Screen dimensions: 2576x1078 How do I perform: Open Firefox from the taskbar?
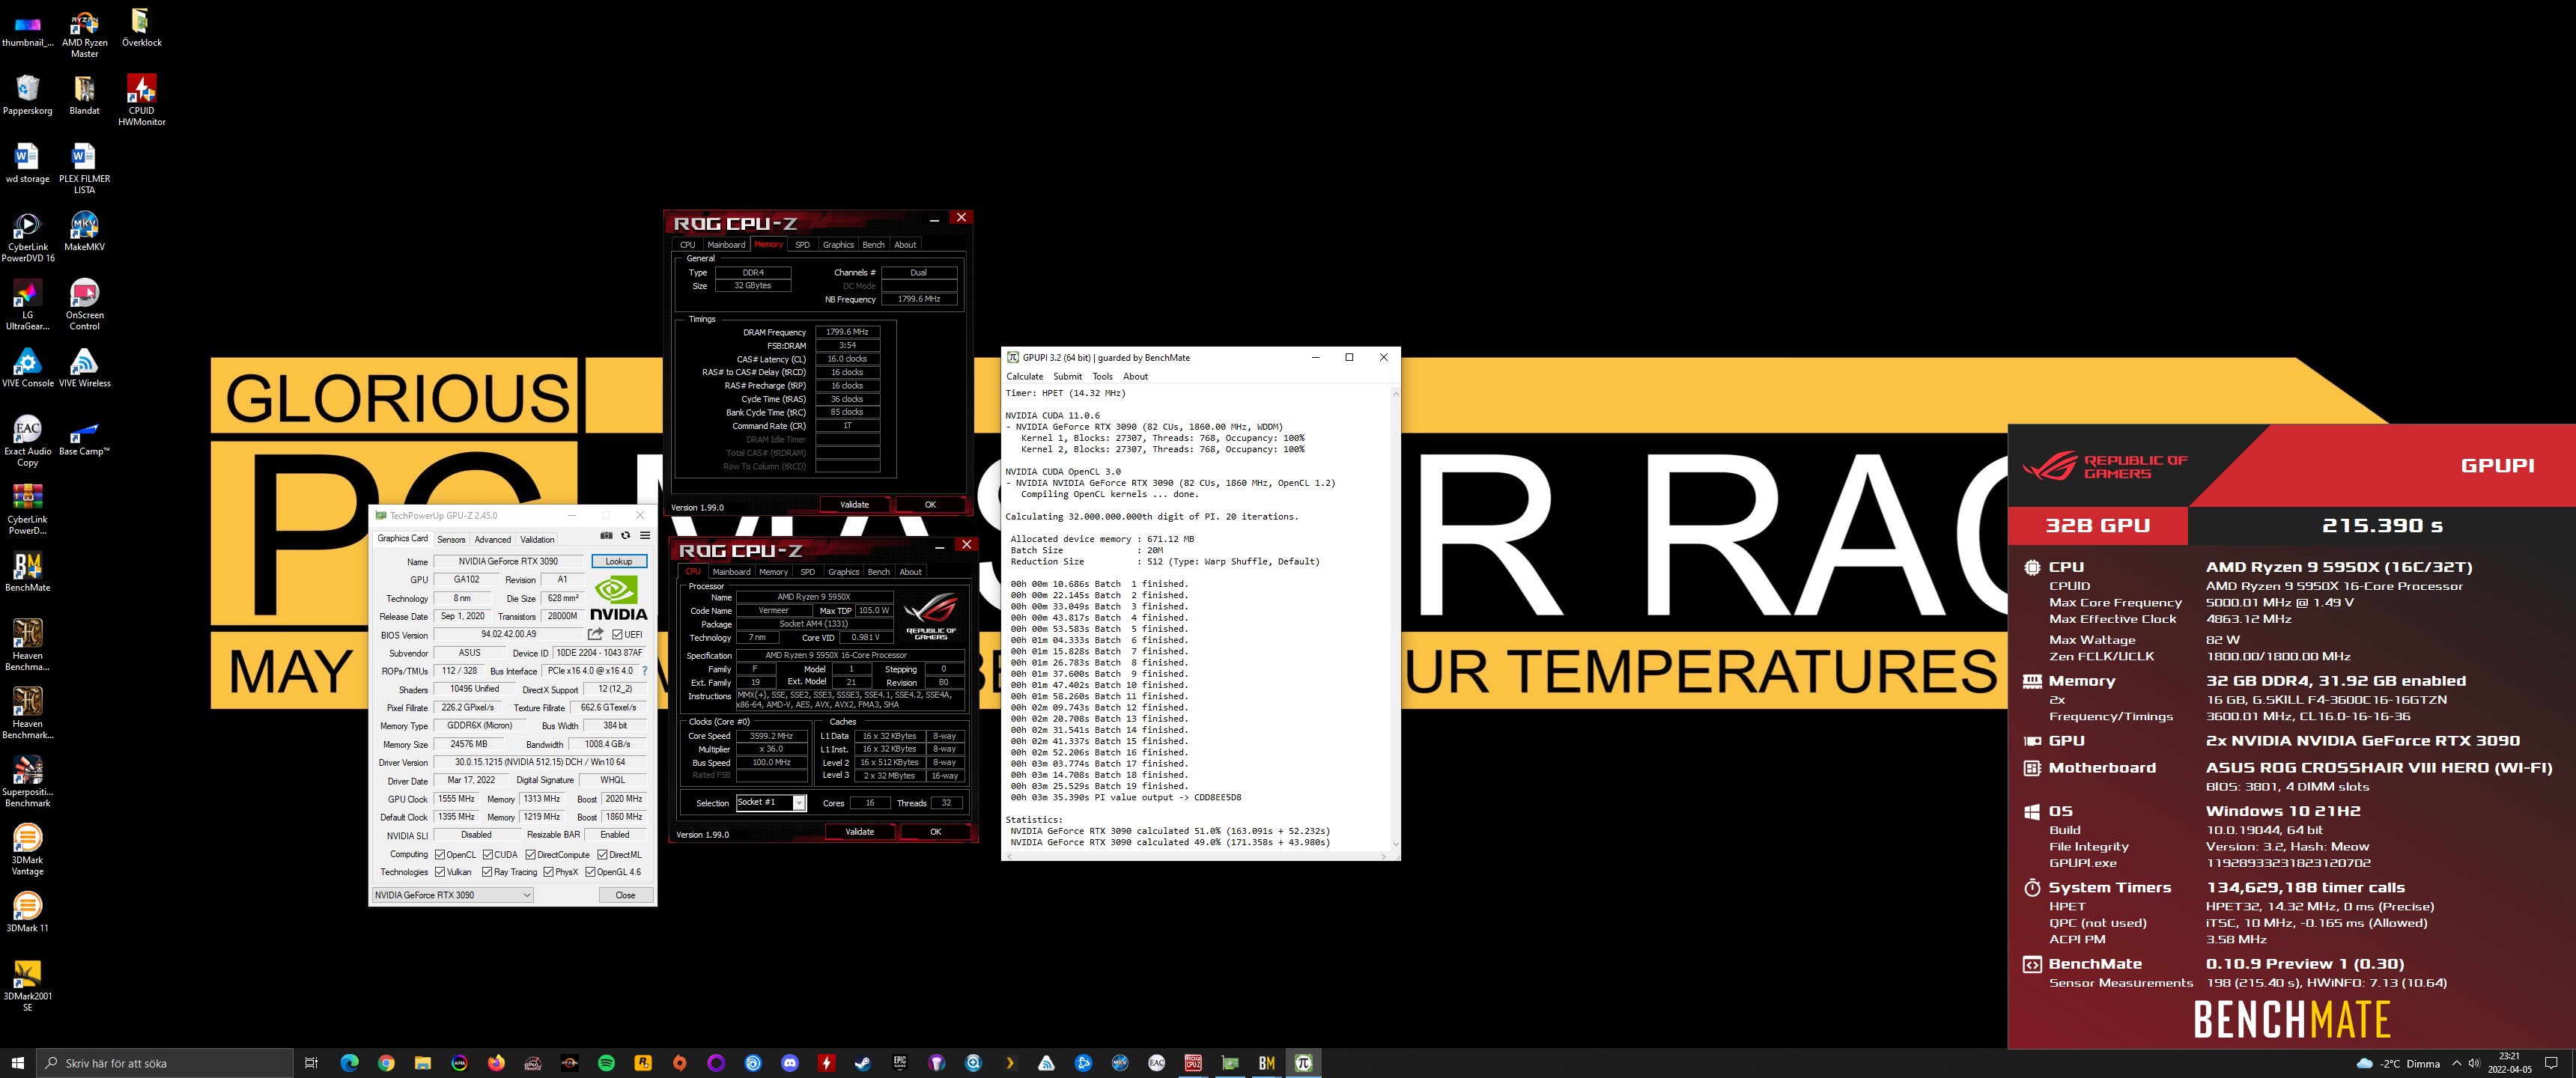496,1063
